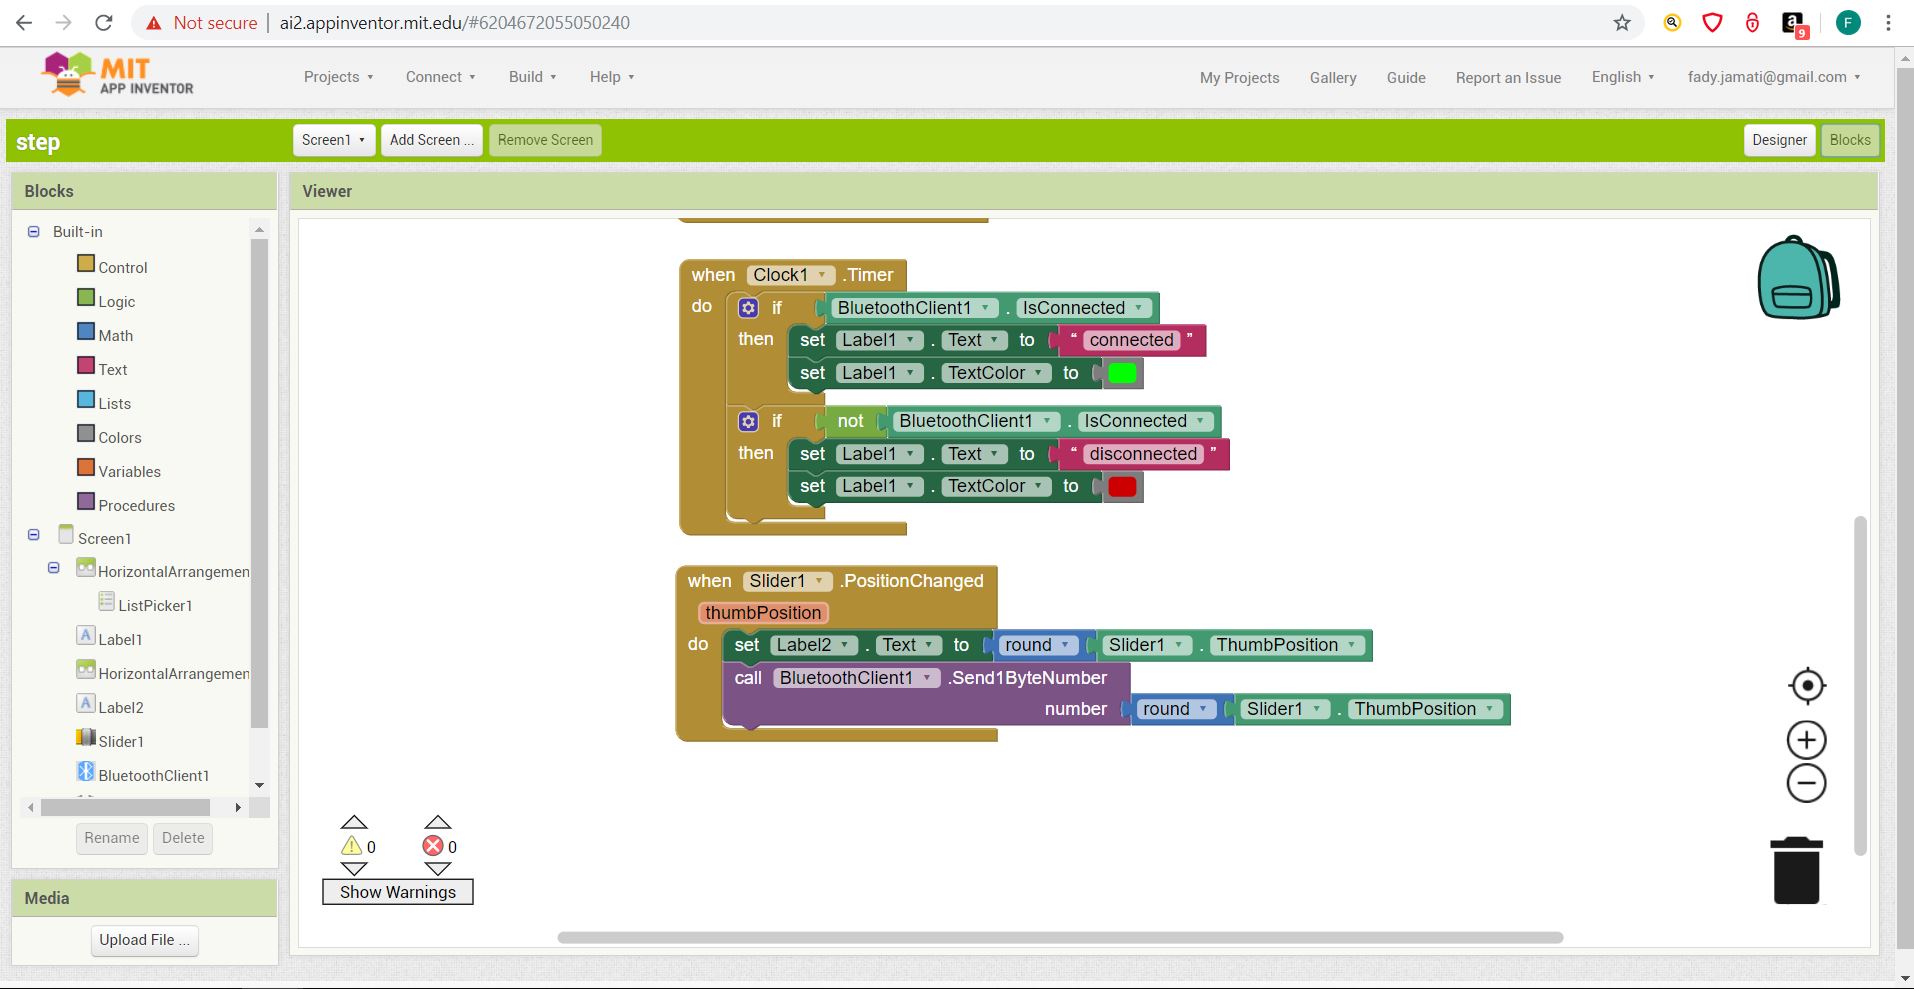This screenshot has width=1914, height=989.
Task: Open the BluetoothClient1 dropdown in the call block
Action: pos(856,678)
